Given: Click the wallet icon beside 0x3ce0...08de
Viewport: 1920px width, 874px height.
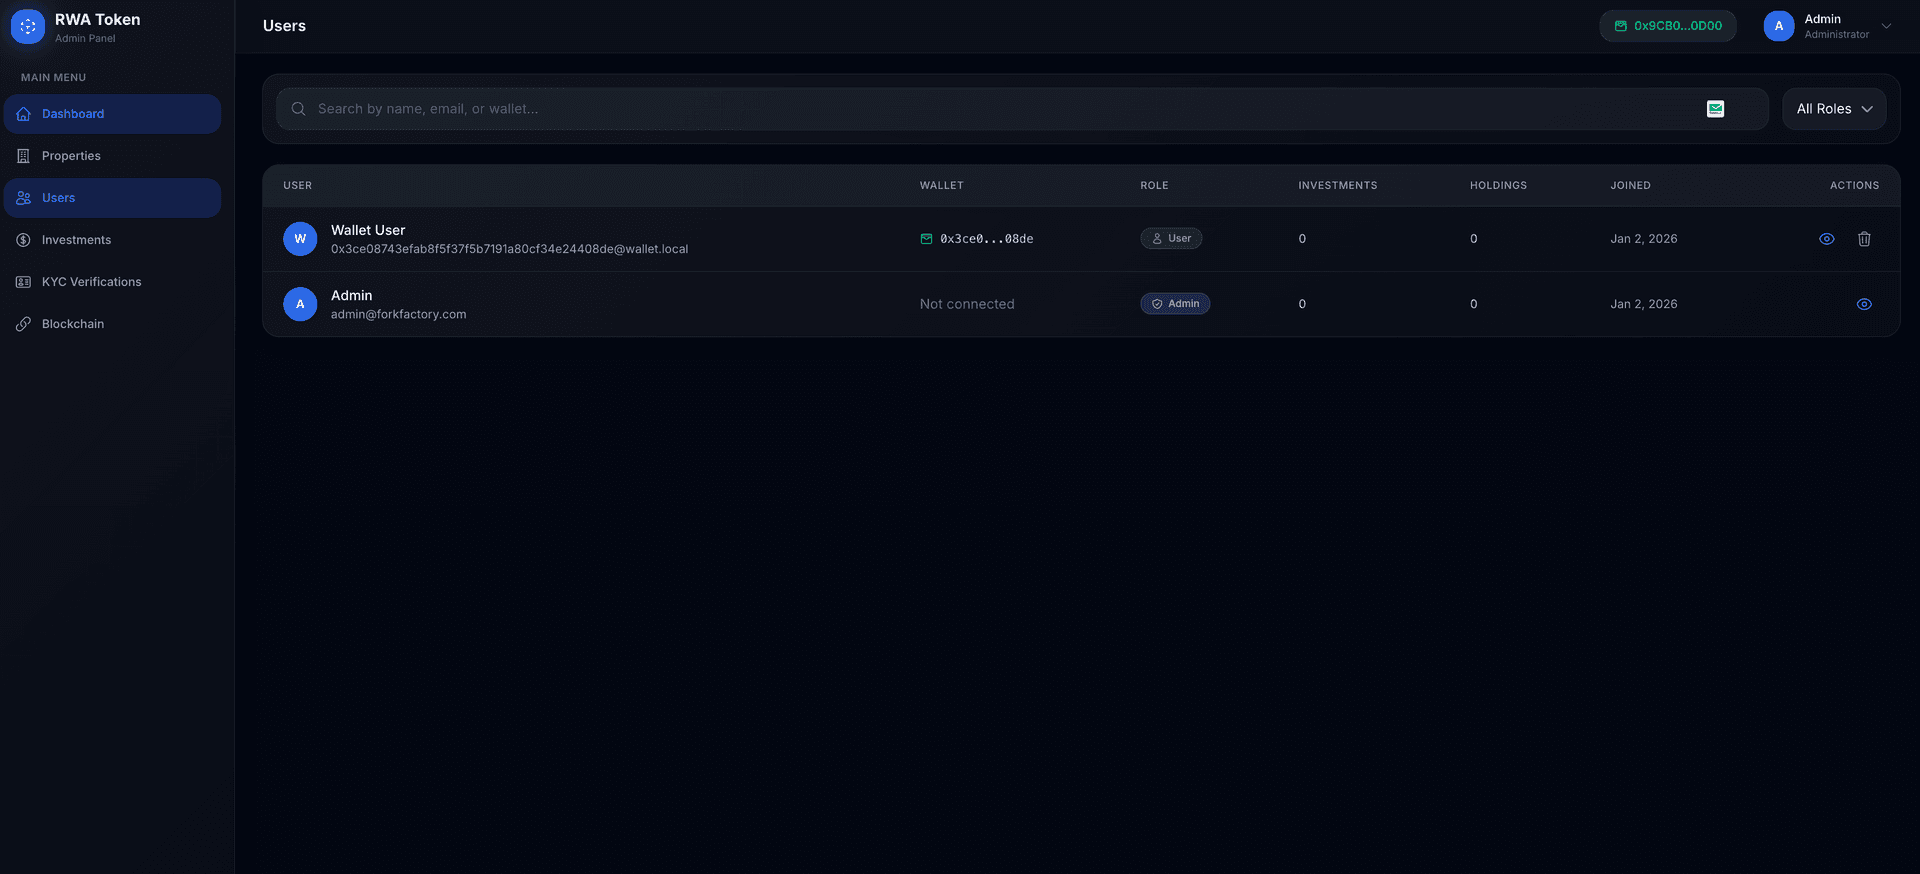Looking at the screenshot, I should coord(926,239).
